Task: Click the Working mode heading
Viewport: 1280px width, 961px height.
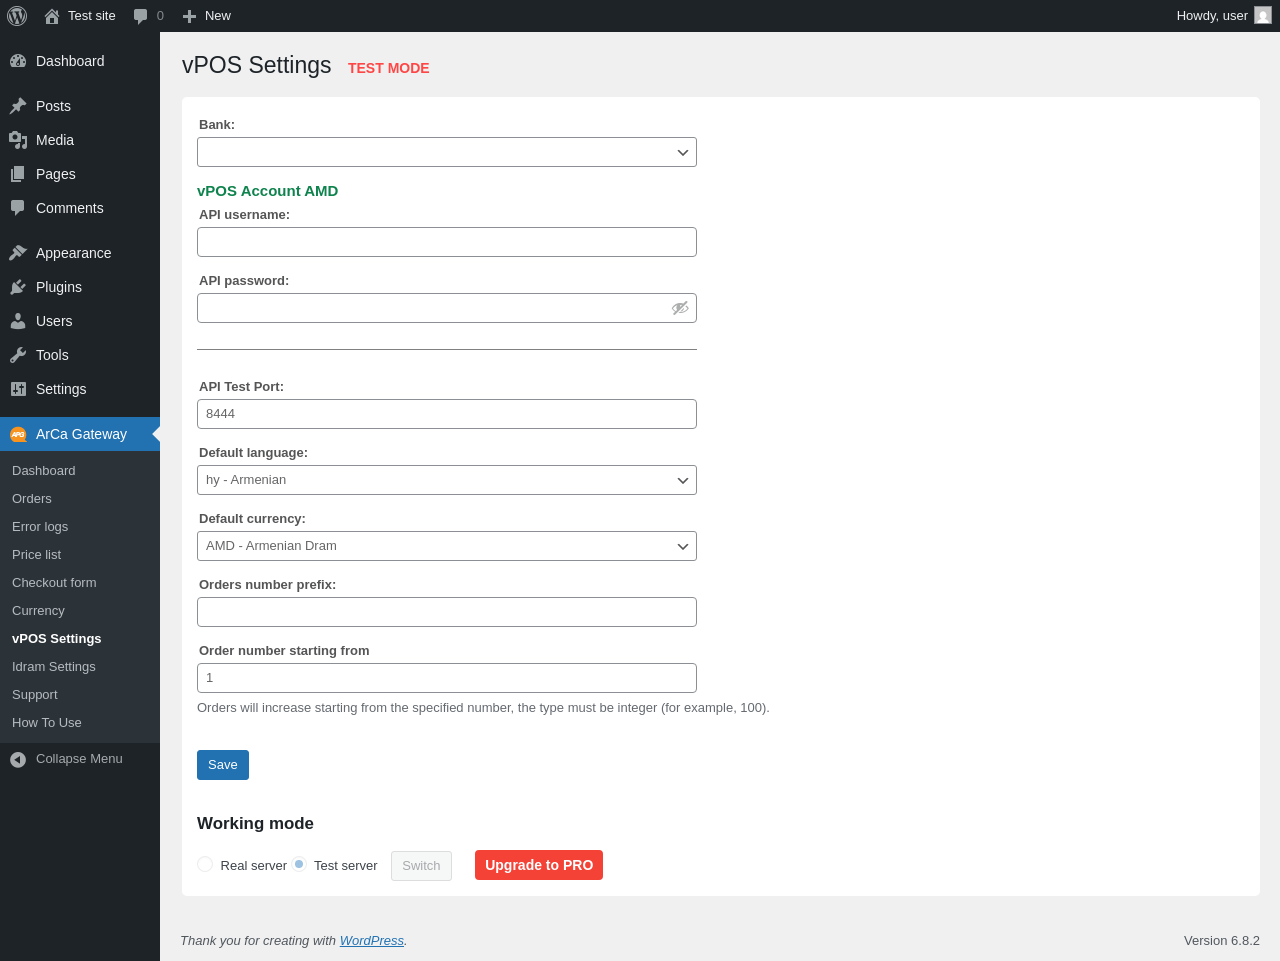Action: 255,824
